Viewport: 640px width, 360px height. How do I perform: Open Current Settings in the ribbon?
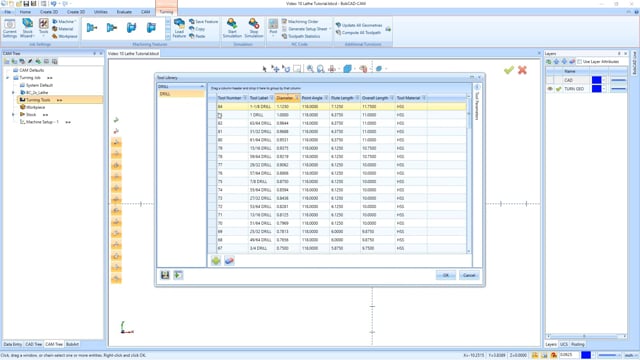coord(9,28)
